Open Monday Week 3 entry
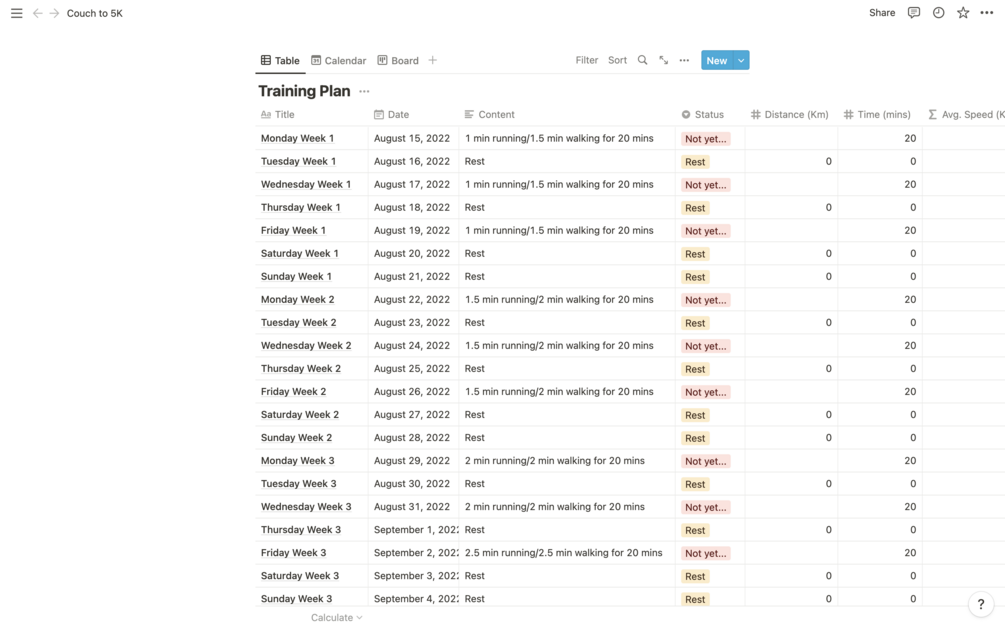Image resolution: width=1005 pixels, height=628 pixels. point(297,461)
